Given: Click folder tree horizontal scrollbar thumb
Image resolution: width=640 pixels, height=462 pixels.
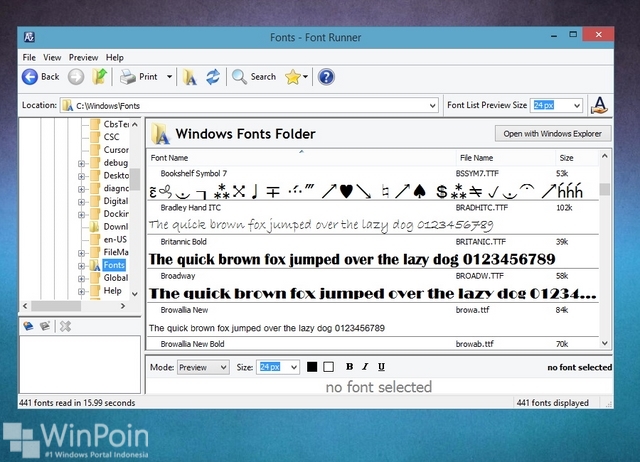Looking at the screenshot, I should pyautogui.click(x=56, y=306).
